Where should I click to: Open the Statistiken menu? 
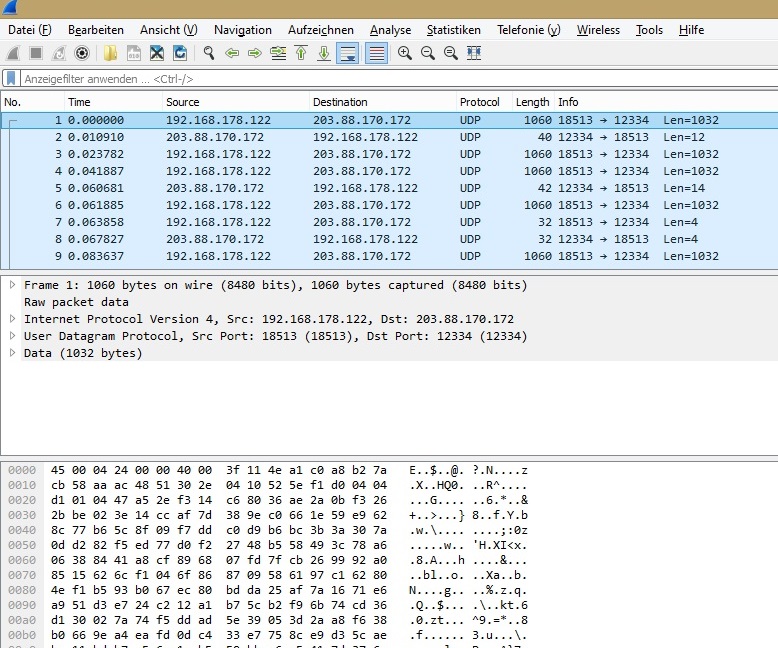click(x=453, y=30)
